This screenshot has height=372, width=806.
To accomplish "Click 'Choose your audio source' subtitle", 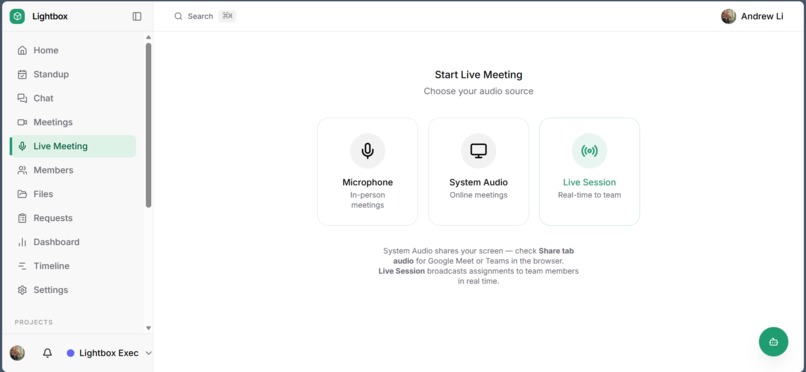I will point(479,91).
